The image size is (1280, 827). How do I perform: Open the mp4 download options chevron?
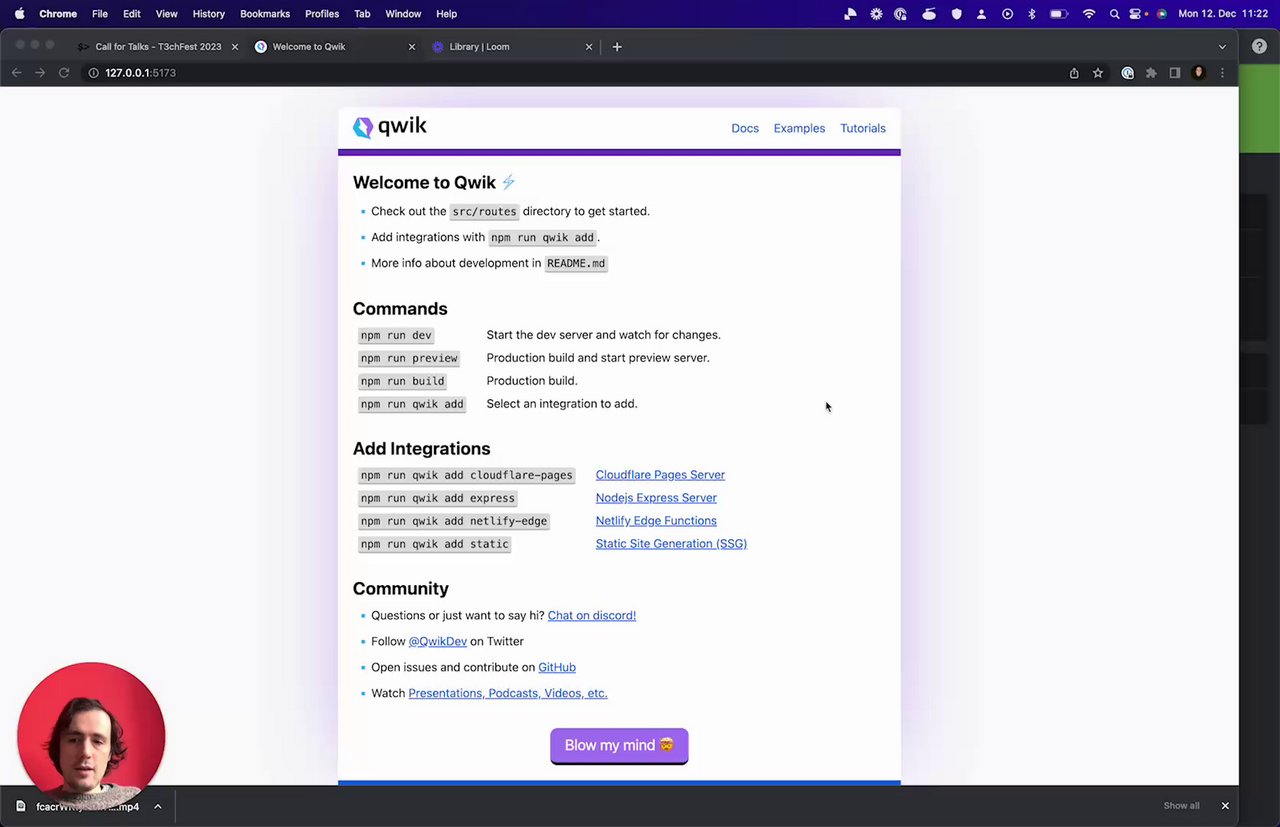pyautogui.click(x=158, y=806)
